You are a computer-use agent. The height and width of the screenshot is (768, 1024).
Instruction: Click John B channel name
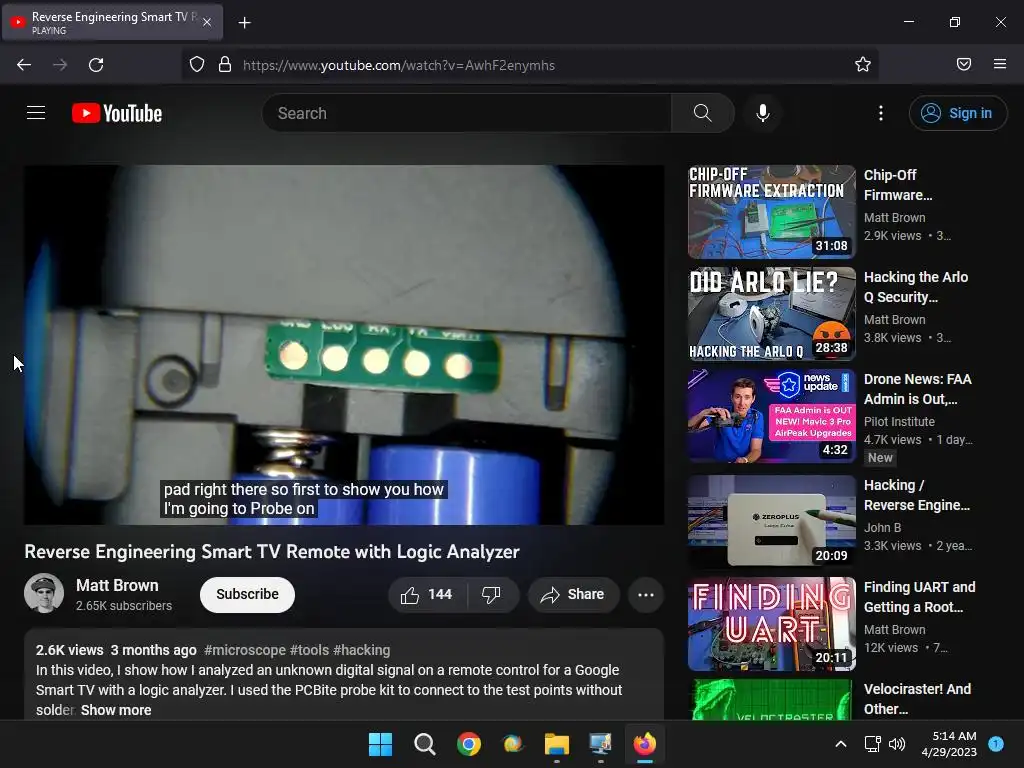882,527
